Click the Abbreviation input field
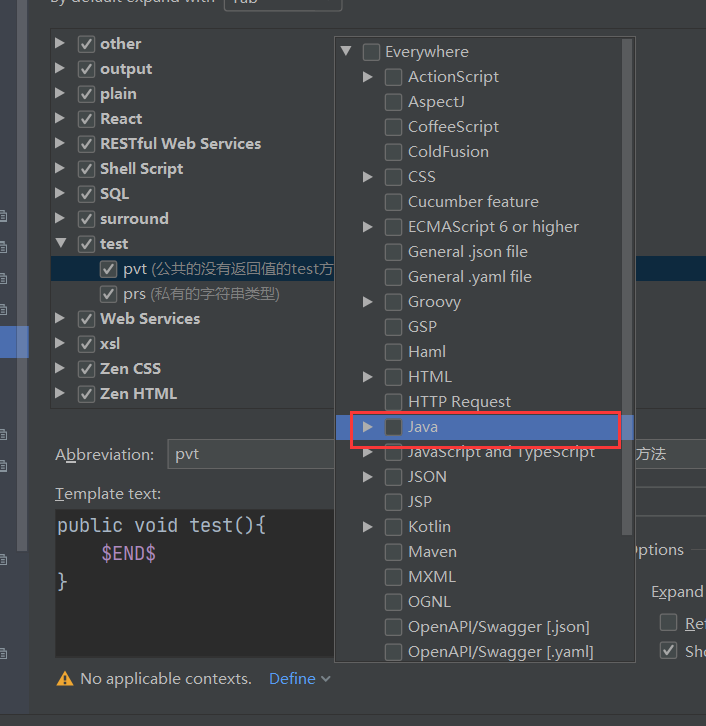Viewport: 706px width, 726px height. click(250, 454)
